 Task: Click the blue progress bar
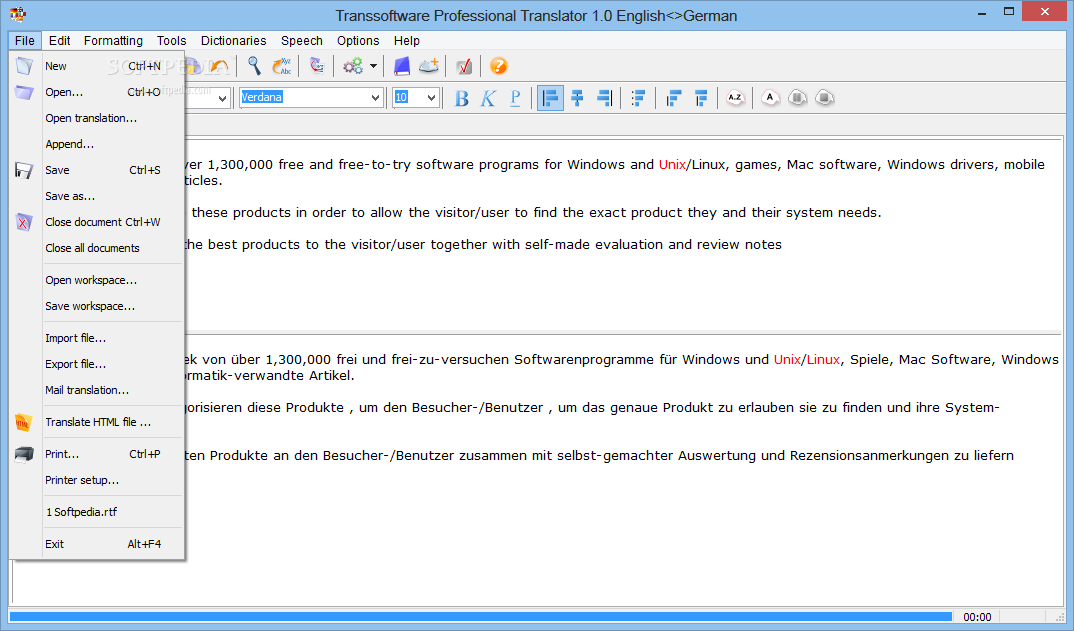coord(481,617)
